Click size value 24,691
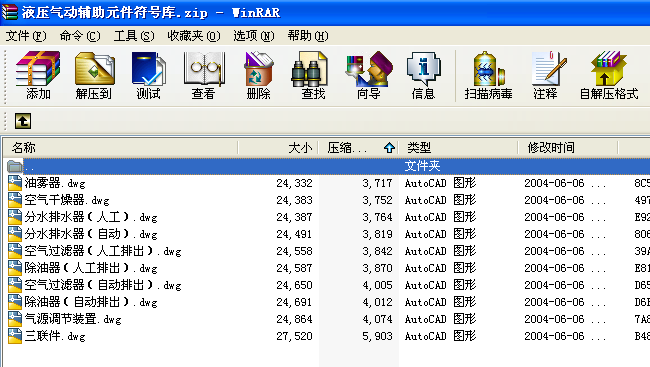The height and width of the screenshot is (367, 650). [x=294, y=302]
